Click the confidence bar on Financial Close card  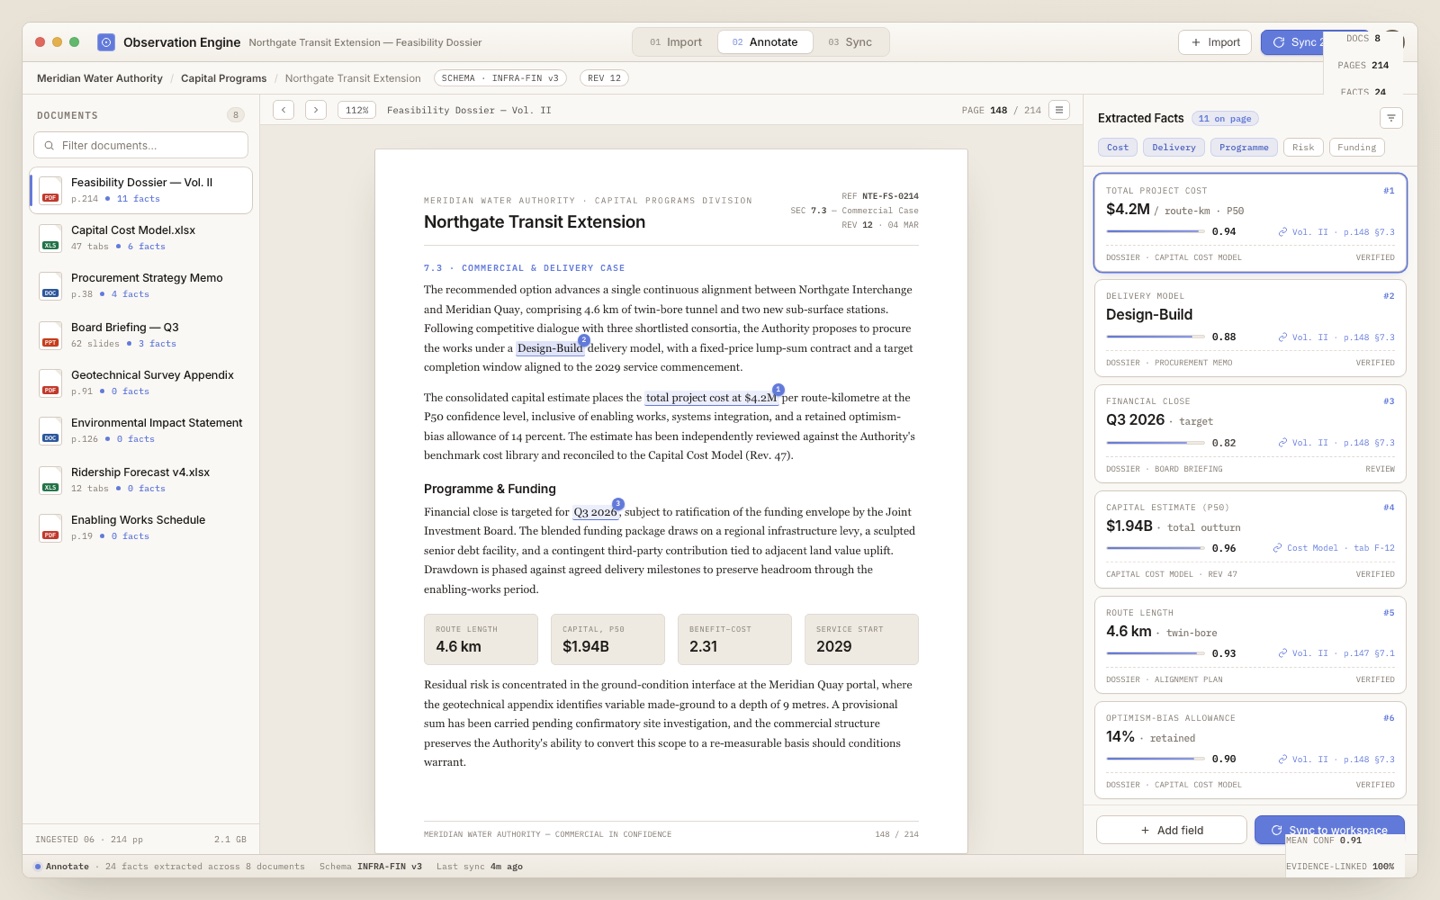pyautogui.click(x=1155, y=443)
